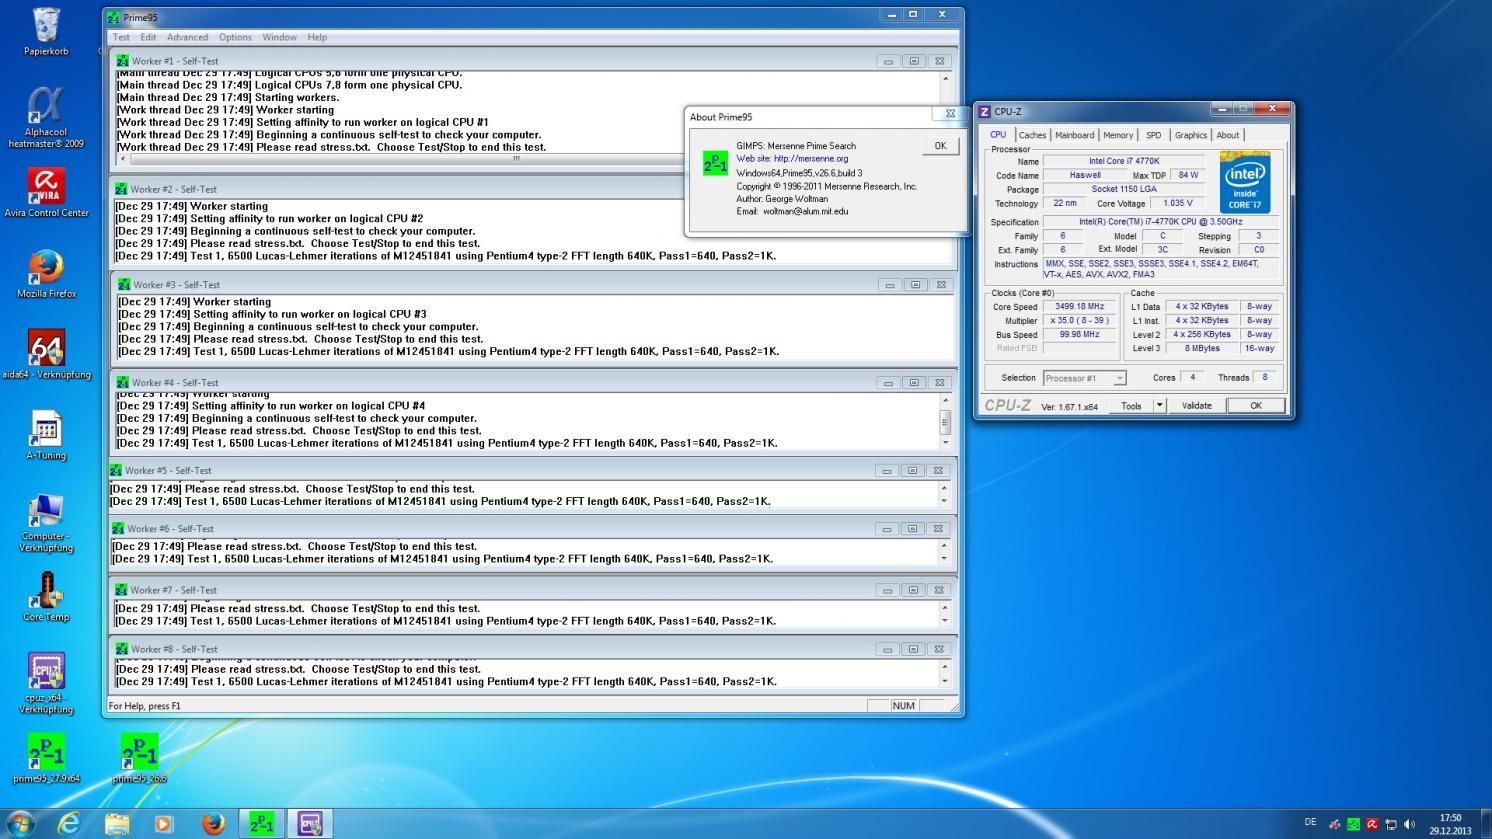The height and width of the screenshot is (839, 1492).
Task: Switch to the About tab in CPU-Z
Action: pos(1227,135)
